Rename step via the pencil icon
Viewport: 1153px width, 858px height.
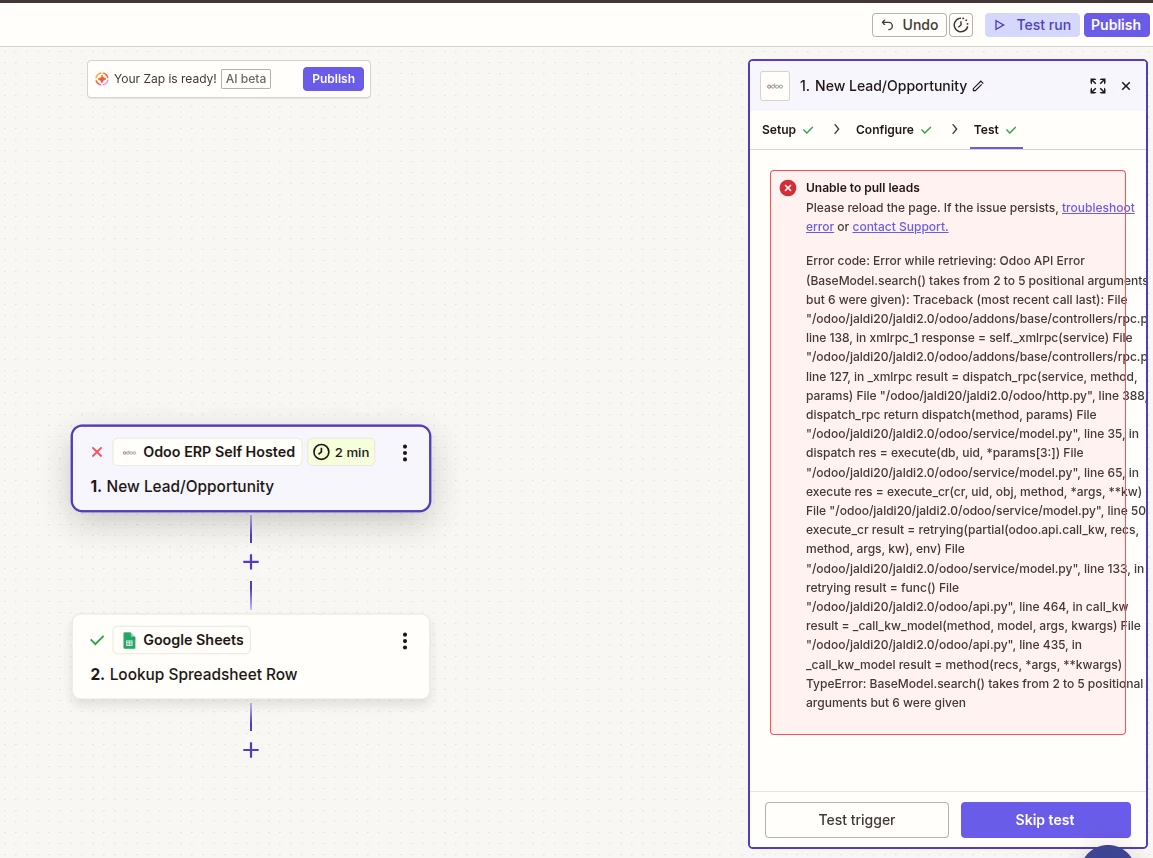click(x=978, y=86)
